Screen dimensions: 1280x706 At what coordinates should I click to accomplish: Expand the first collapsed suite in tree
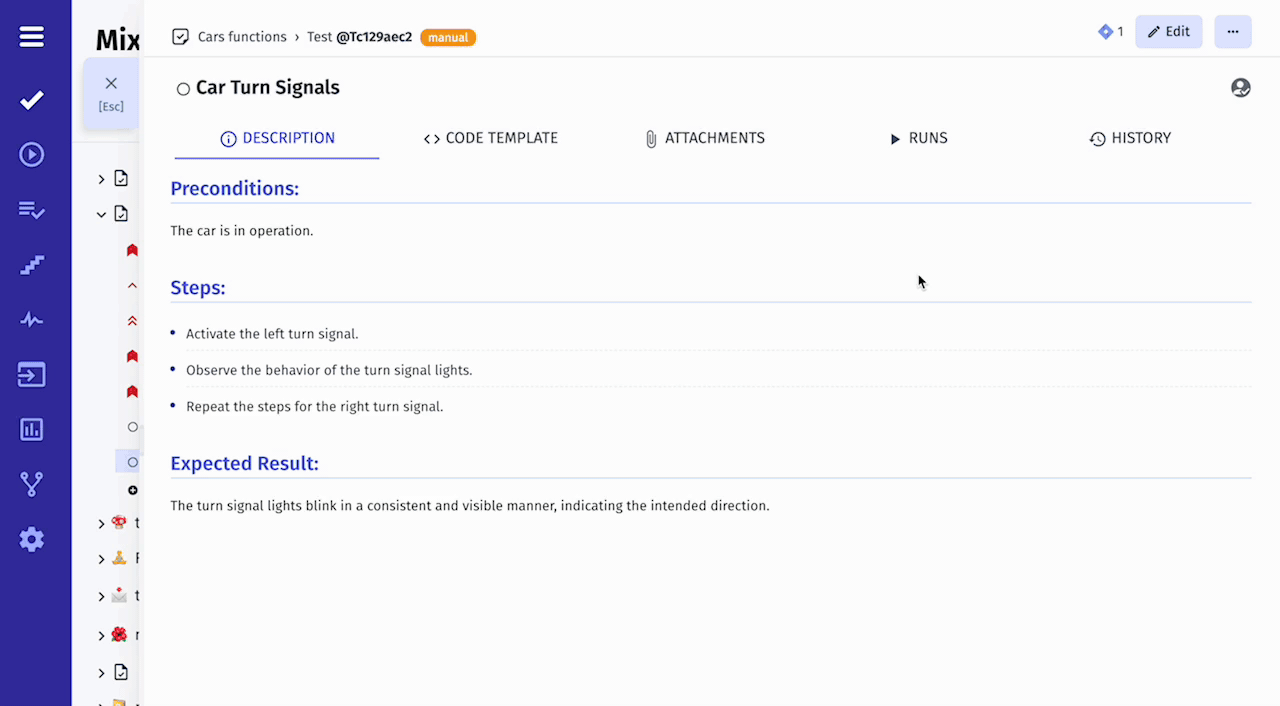[101, 179]
